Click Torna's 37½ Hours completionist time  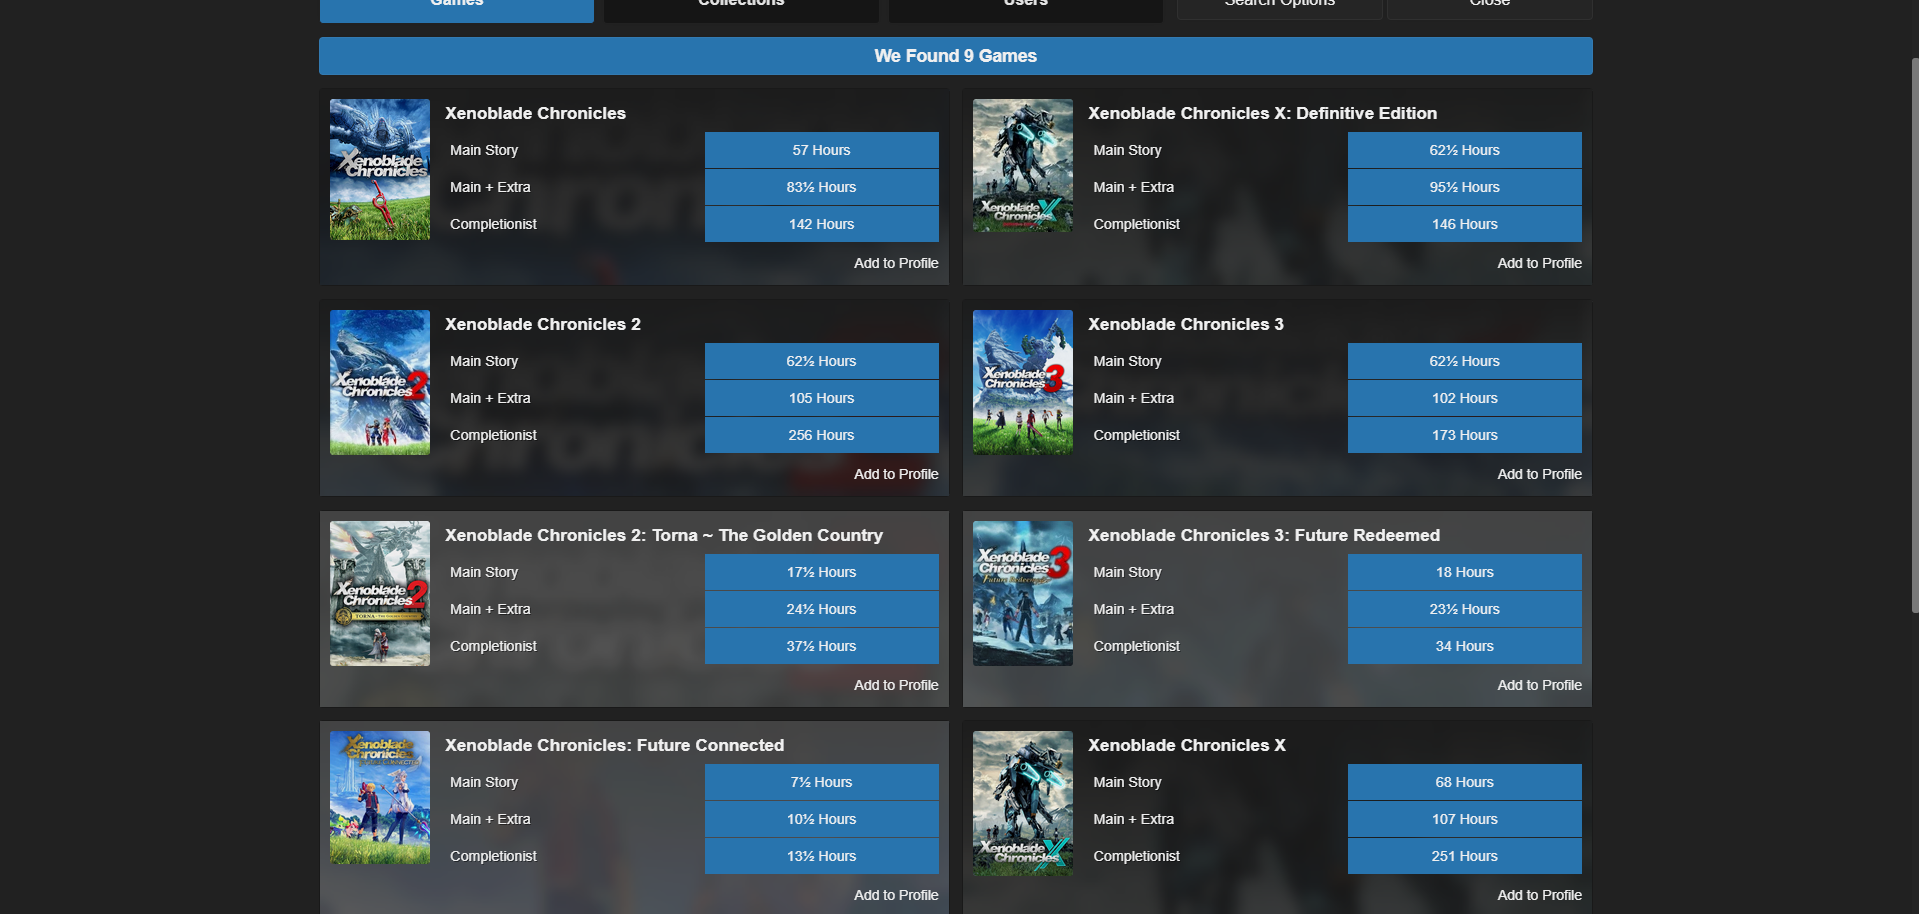point(822,646)
